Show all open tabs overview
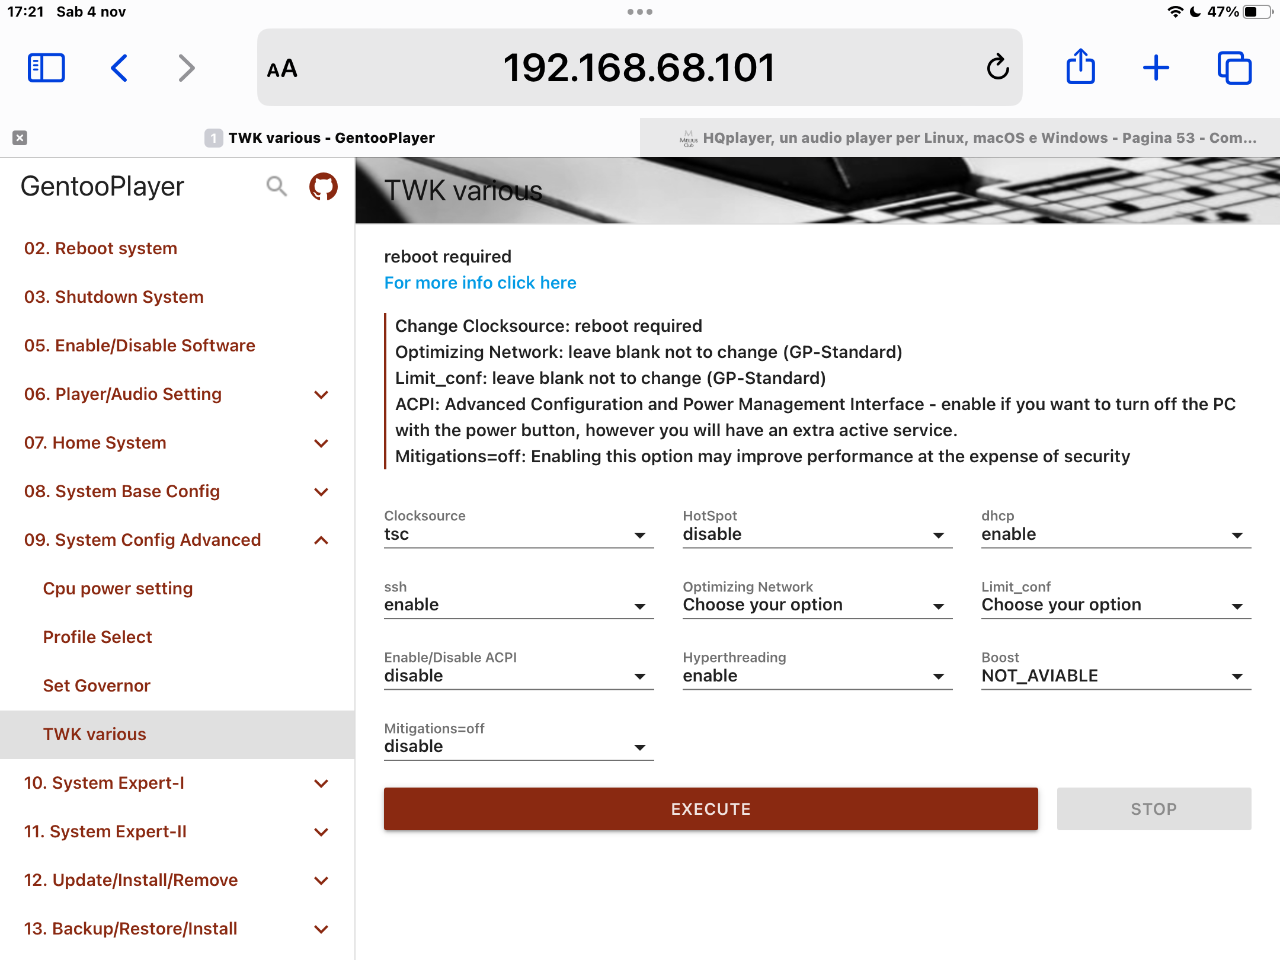1280x960 pixels. (1234, 68)
